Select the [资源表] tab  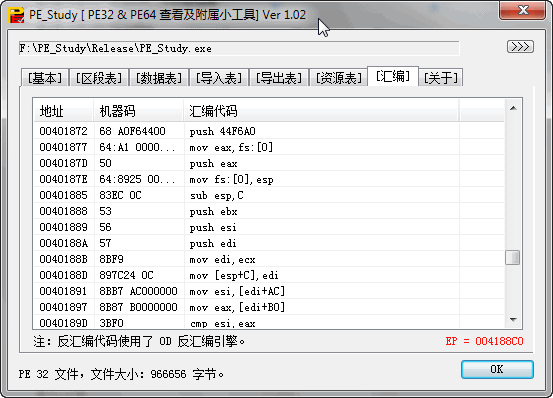click(339, 78)
